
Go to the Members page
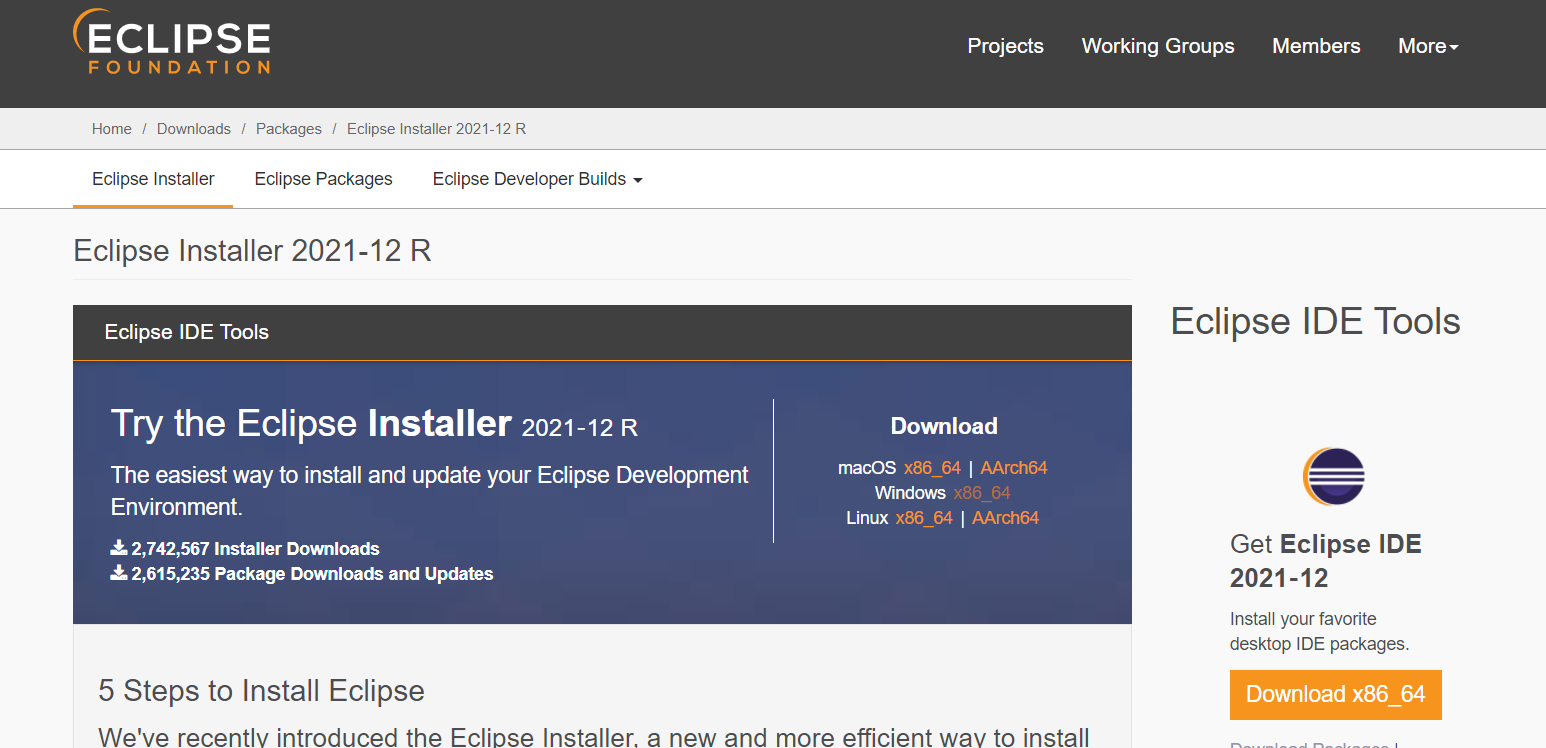click(x=1316, y=46)
